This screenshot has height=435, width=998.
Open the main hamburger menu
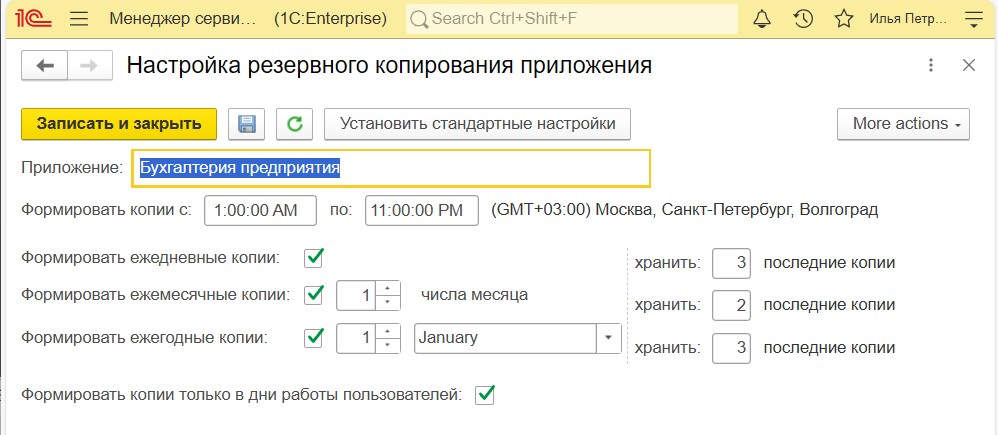[x=80, y=19]
